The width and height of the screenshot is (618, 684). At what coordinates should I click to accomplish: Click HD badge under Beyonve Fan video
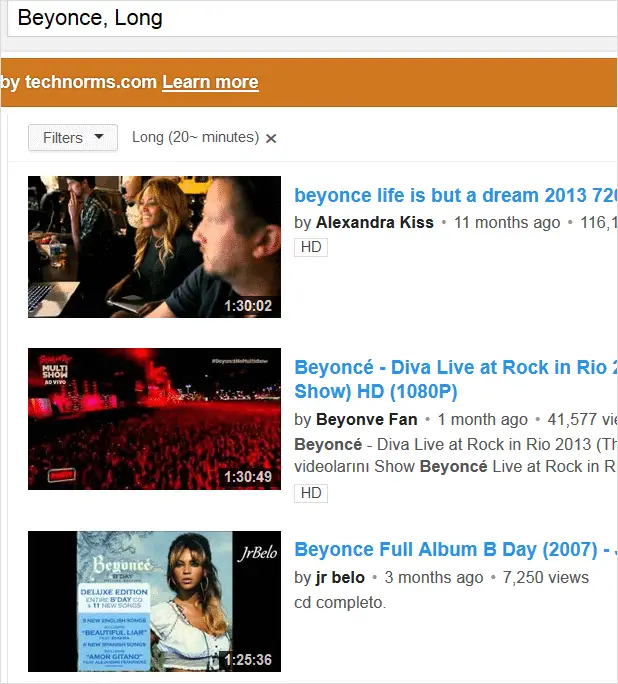[x=311, y=493]
